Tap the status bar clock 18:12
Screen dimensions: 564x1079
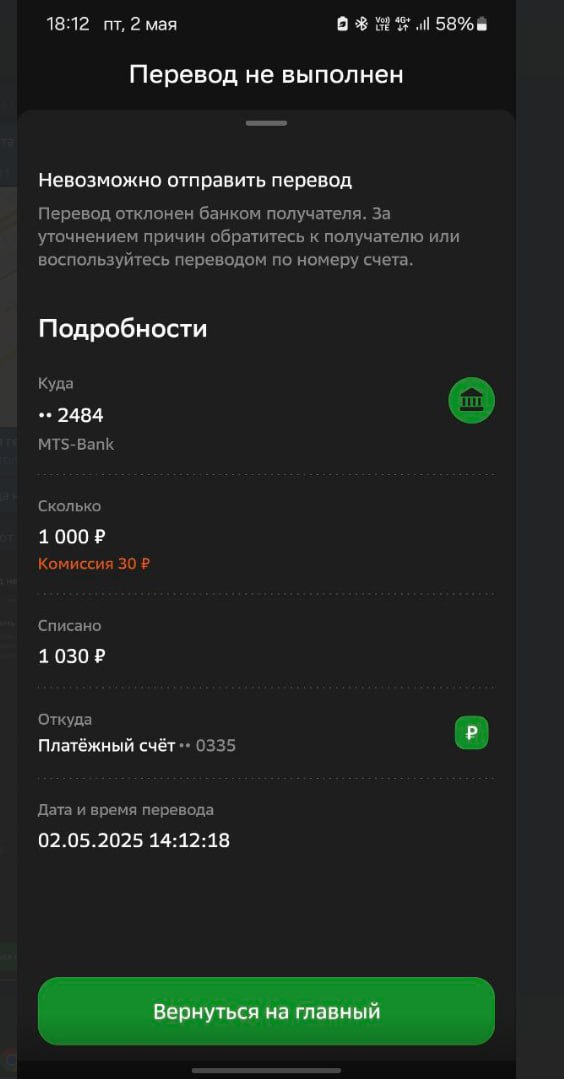68,24
